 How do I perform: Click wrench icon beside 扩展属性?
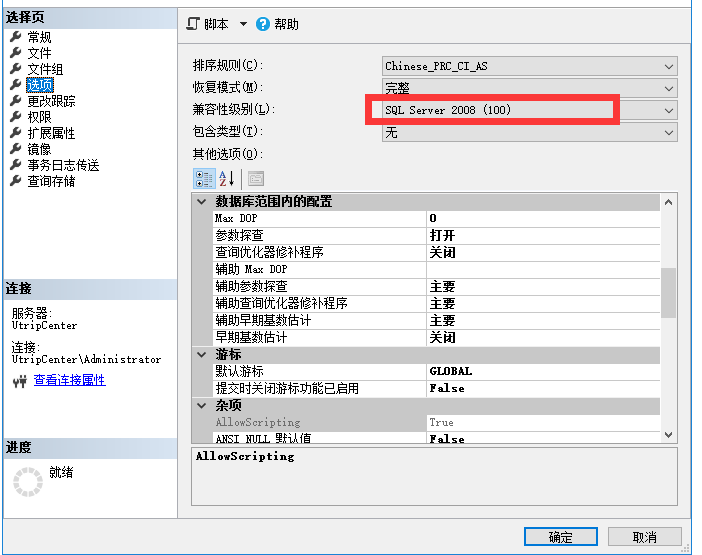(x=16, y=132)
